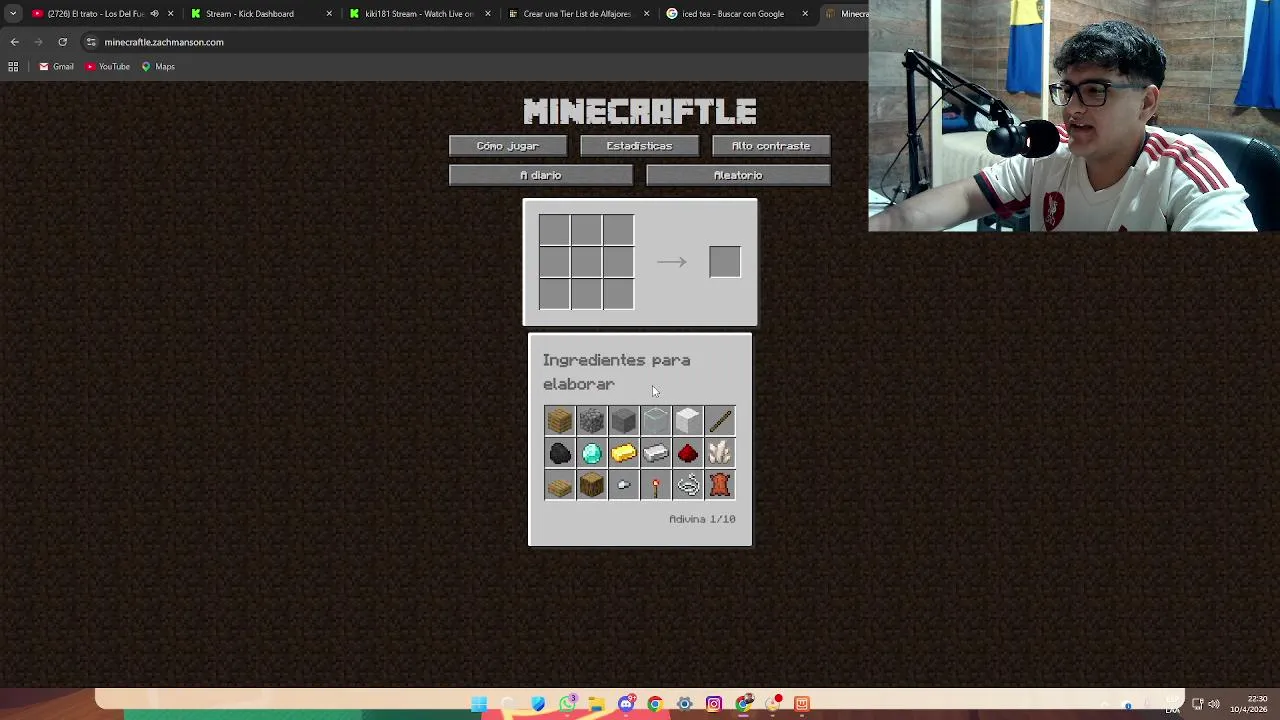Reload the Minecraftle page
Viewport: 1280px width, 720px height.
coord(62,42)
